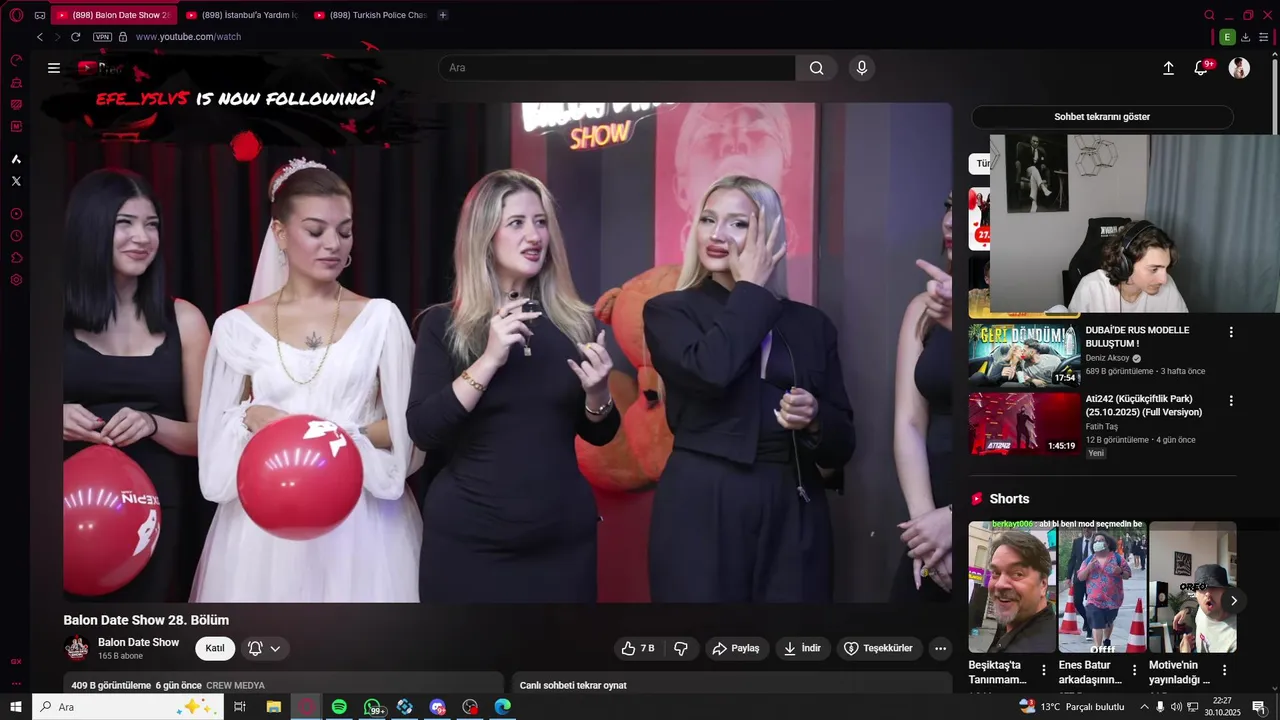Open Discord from the taskbar

click(437, 707)
